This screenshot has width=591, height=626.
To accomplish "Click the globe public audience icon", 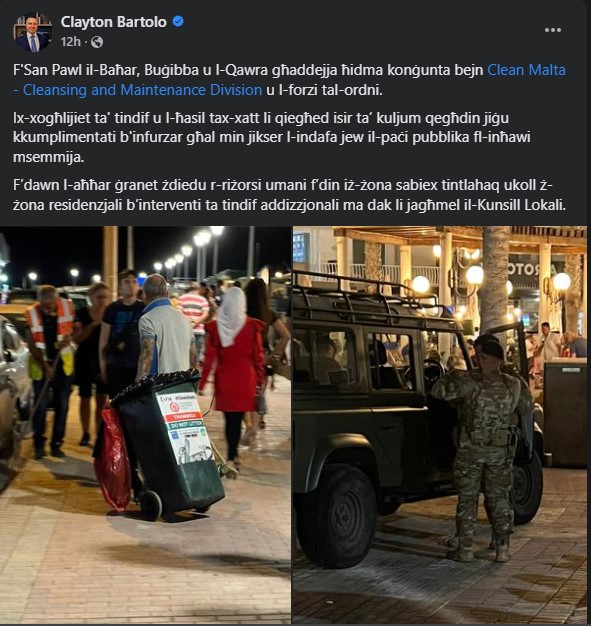I will click(97, 42).
